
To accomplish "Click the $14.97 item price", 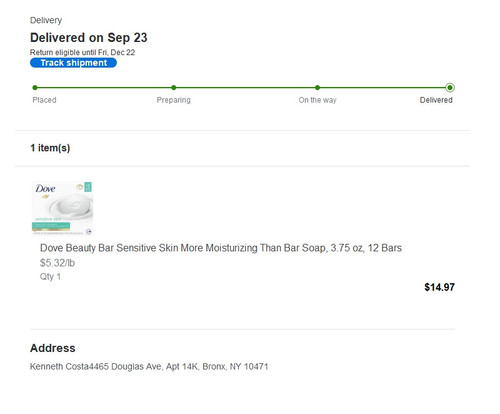I will (x=439, y=287).
